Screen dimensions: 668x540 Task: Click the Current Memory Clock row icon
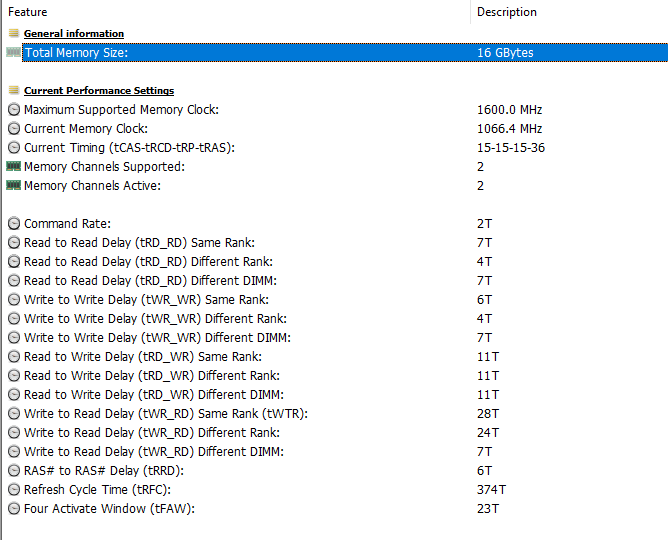pyautogui.click(x=13, y=128)
